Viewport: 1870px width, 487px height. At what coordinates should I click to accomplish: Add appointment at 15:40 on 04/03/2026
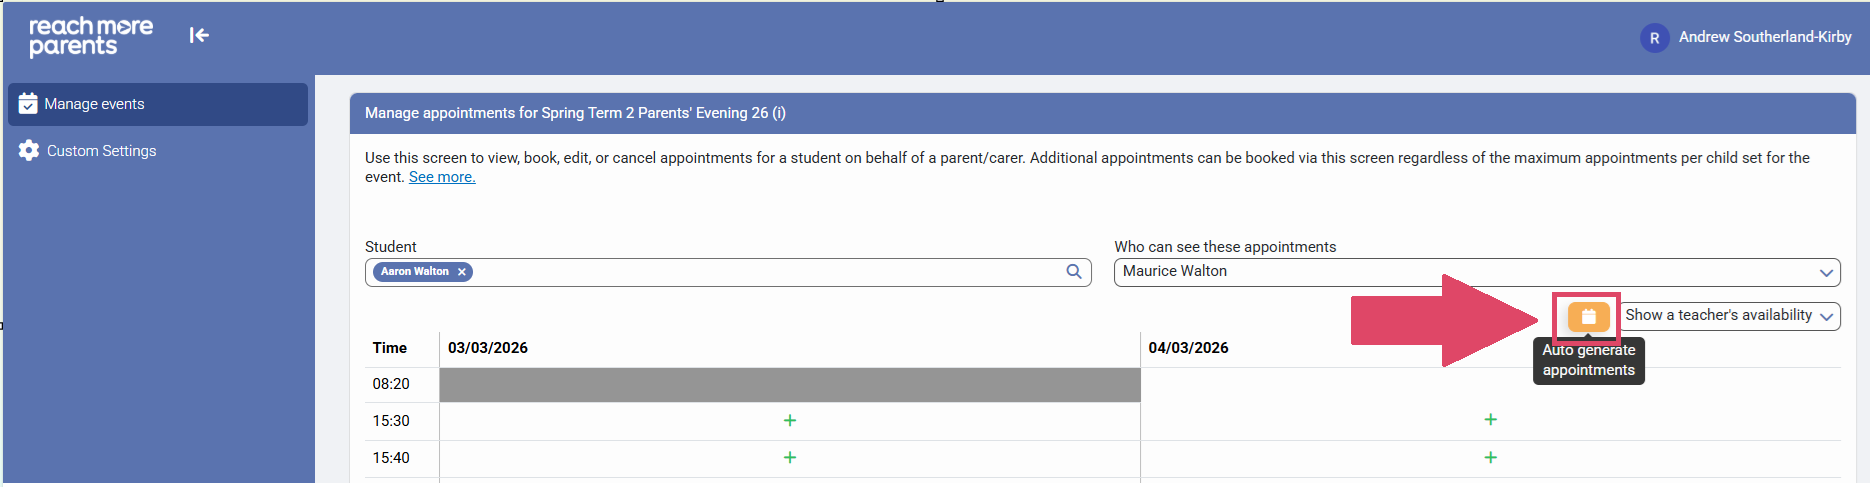point(1490,458)
